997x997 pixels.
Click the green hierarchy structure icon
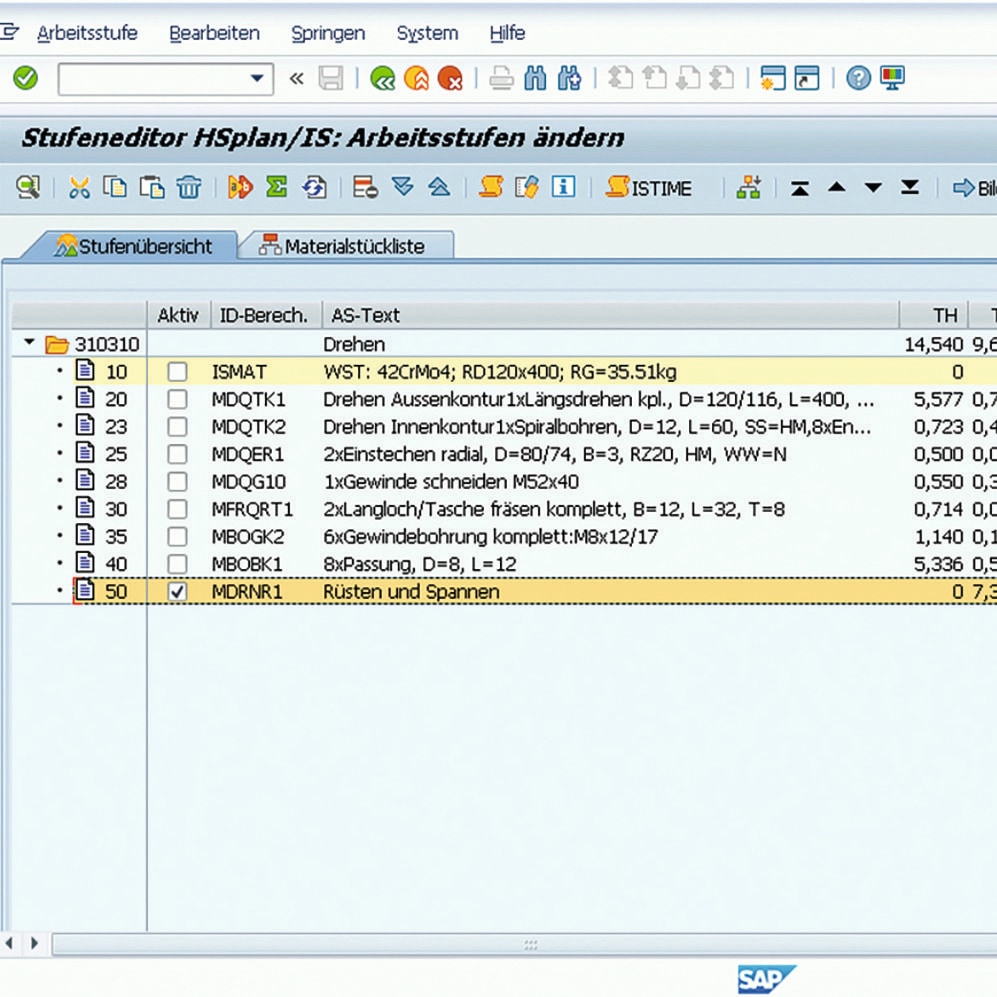tap(749, 188)
